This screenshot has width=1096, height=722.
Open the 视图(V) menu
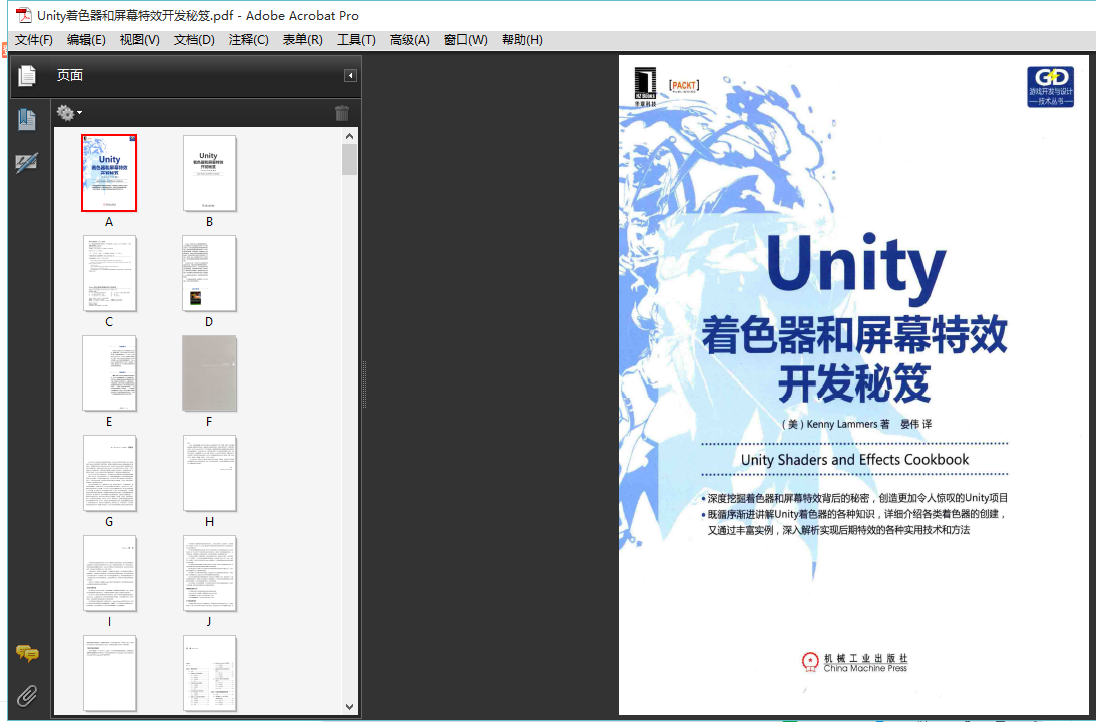point(139,40)
